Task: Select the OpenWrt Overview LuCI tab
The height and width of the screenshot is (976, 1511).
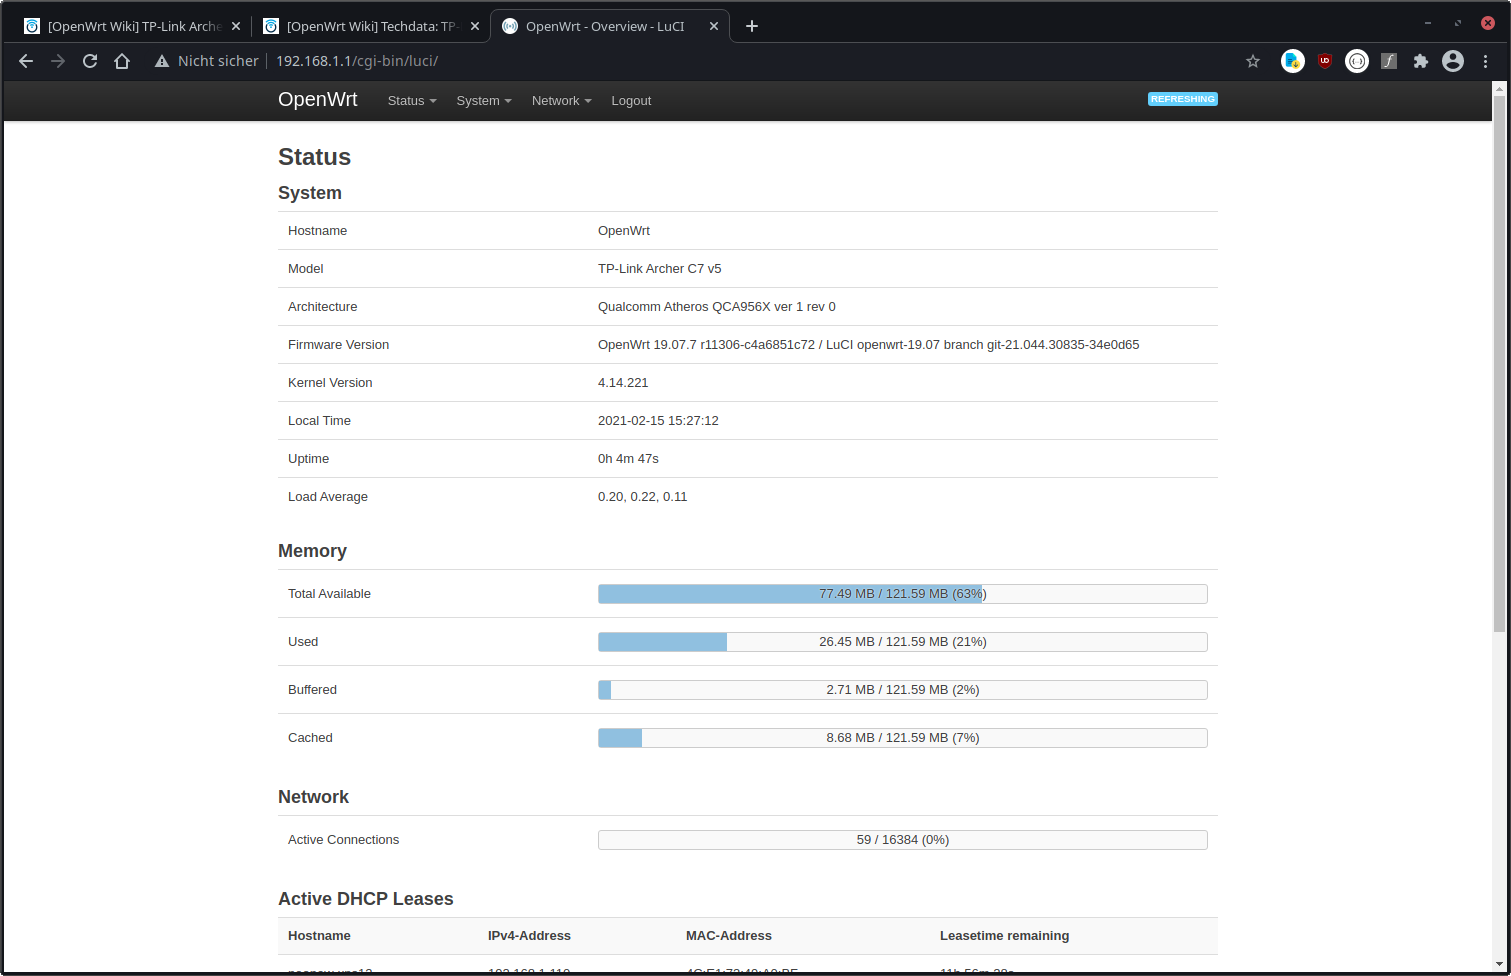Action: (610, 26)
